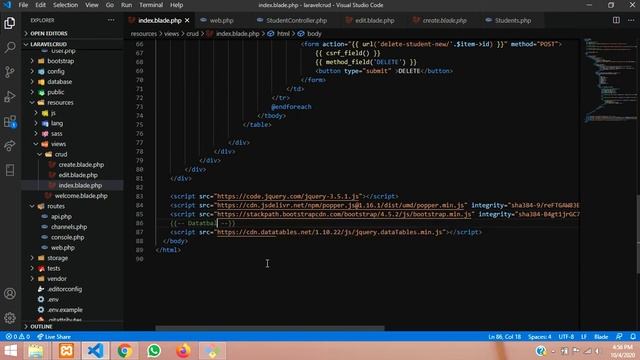Open the Source Control view
Image resolution: width=640 pixels, height=360 pixels.
pos(10,72)
